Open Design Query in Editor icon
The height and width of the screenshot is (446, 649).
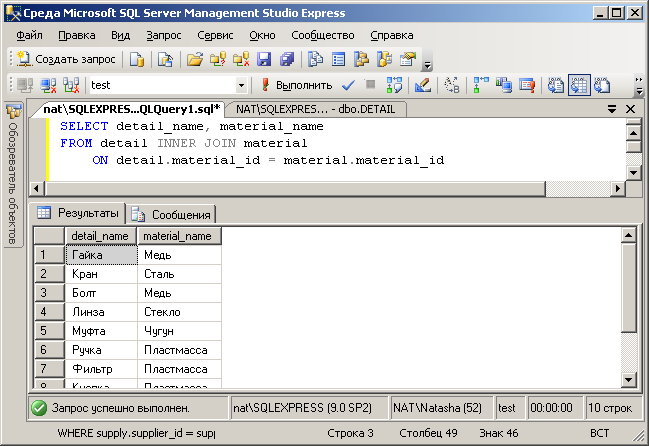(x=423, y=85)
